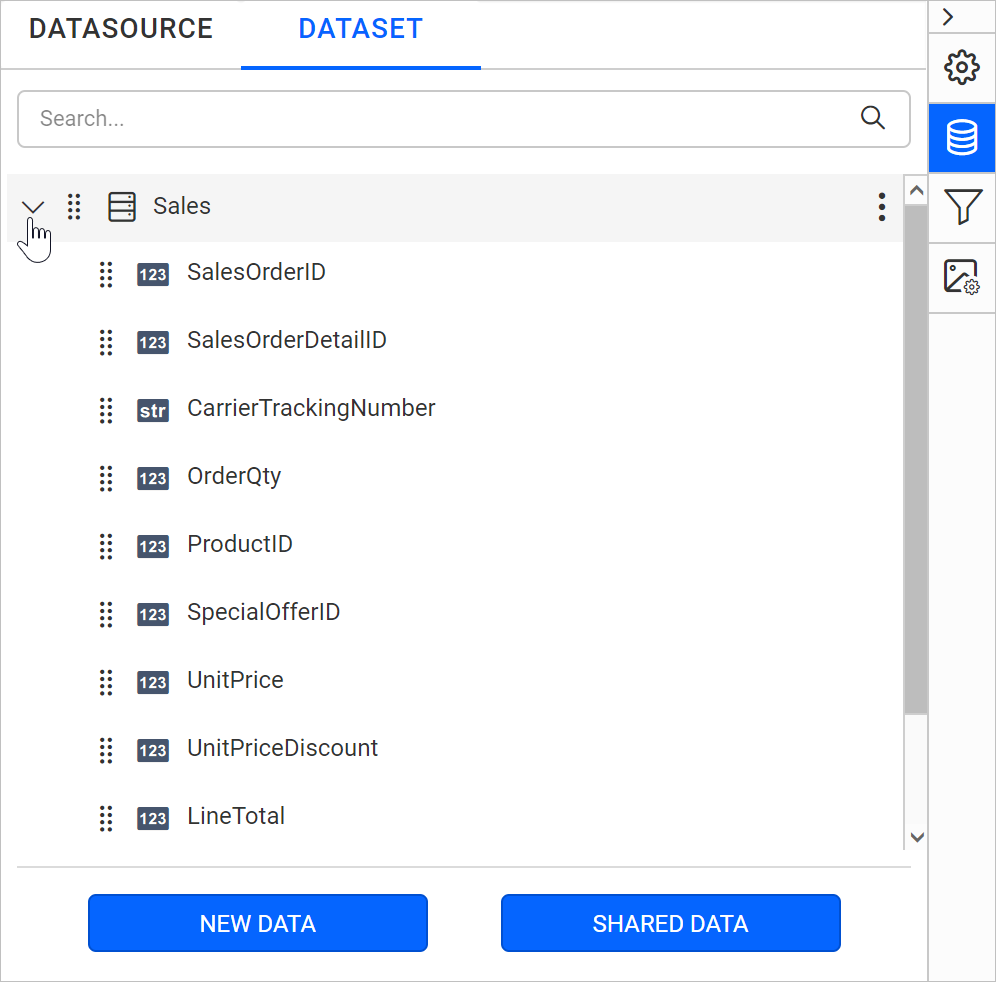Open the filter funnel panel
This screenshot has height=982, width=996.
962,206
